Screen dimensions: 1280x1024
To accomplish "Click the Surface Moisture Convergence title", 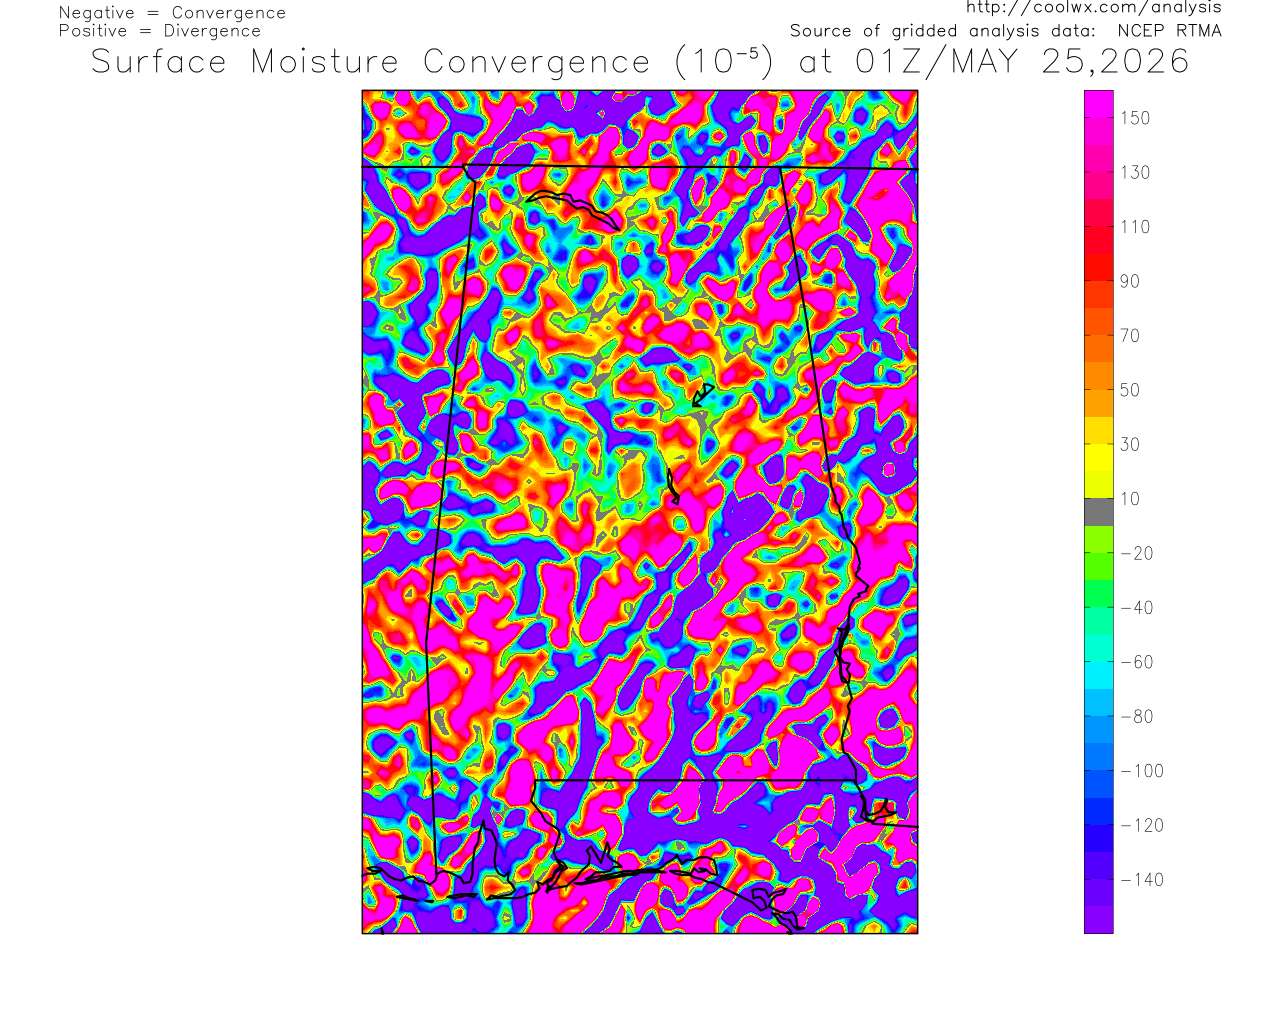I will (x=370, y=62).
